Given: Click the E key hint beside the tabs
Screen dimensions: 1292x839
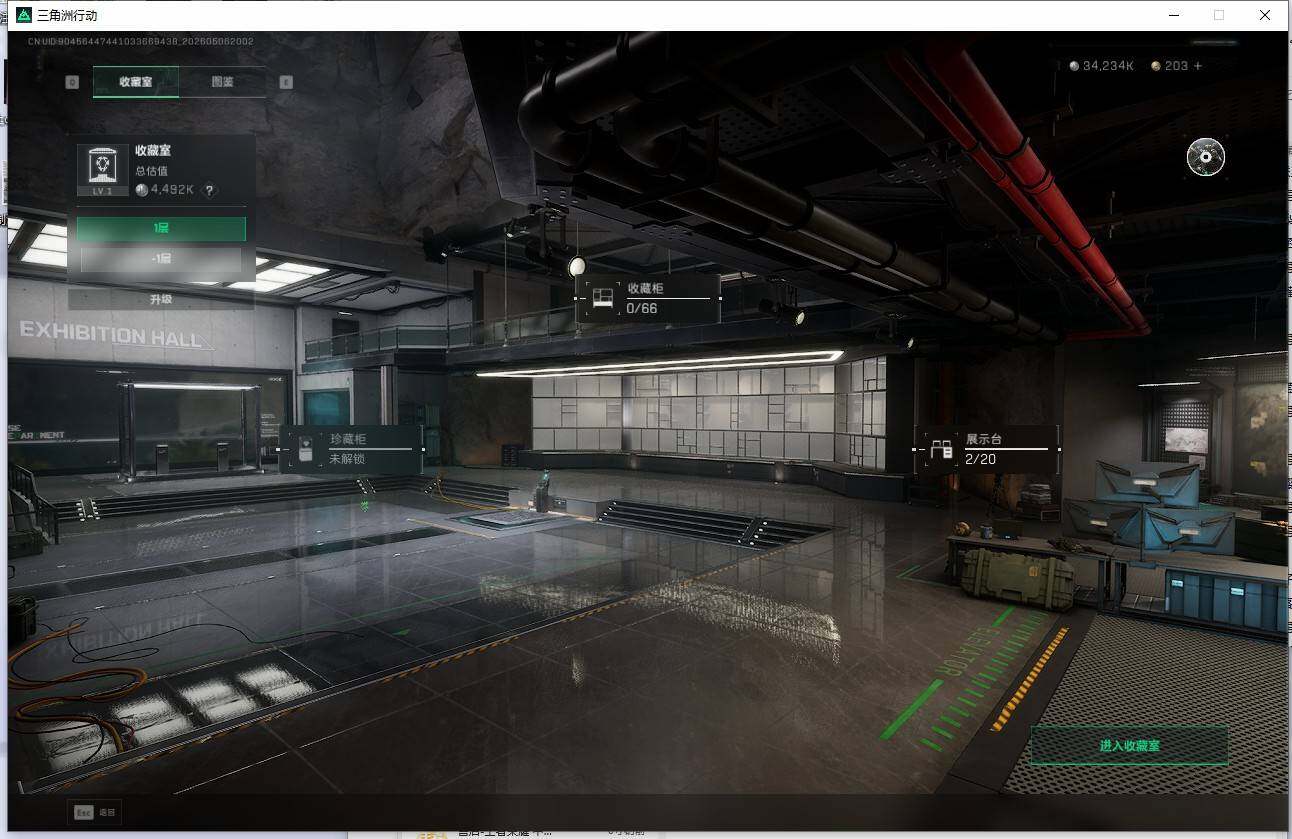Looking at the screenshot, I should pyautogui.click(x=286, y=82).
